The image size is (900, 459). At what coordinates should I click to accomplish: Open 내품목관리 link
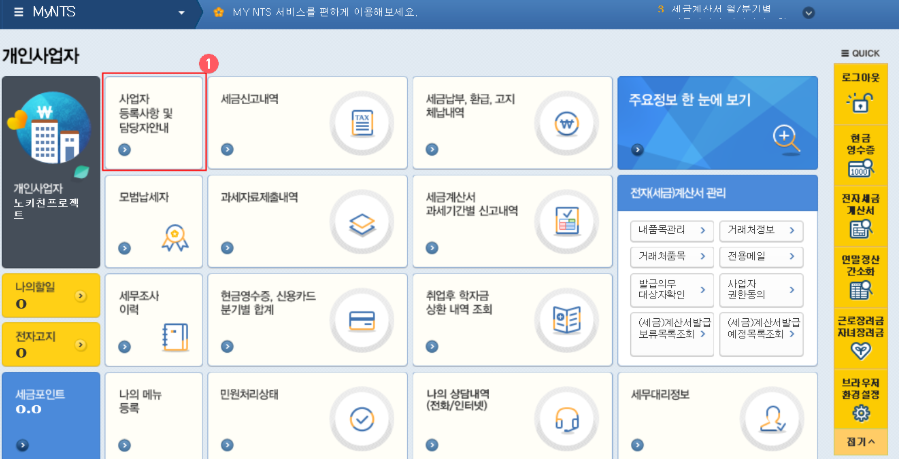coord(672,230)
